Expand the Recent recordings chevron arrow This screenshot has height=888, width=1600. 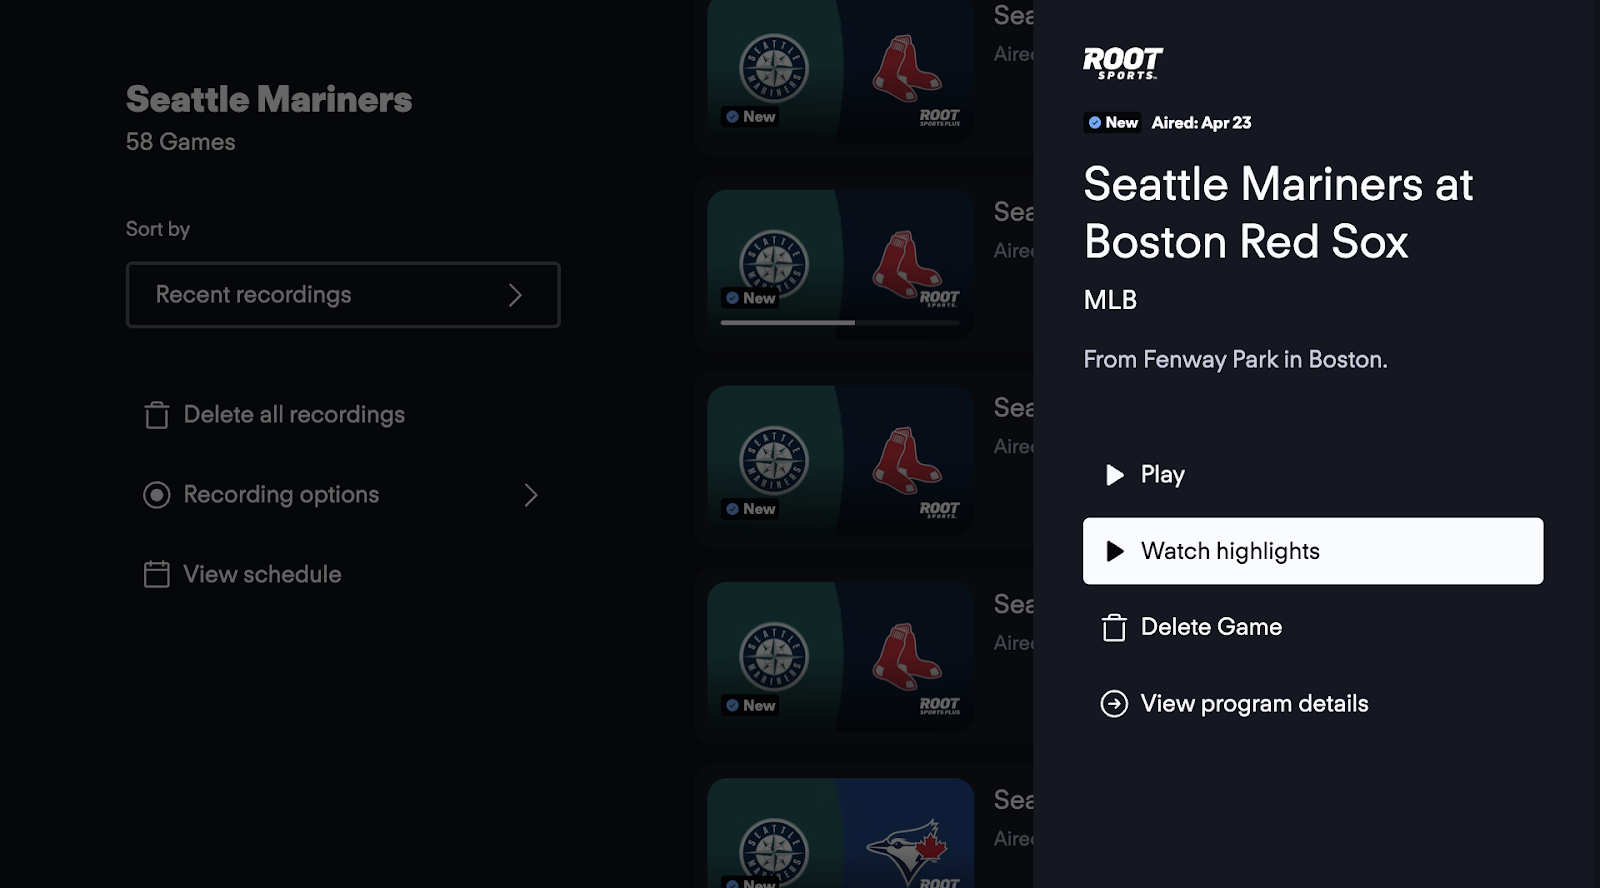(515, 295)
